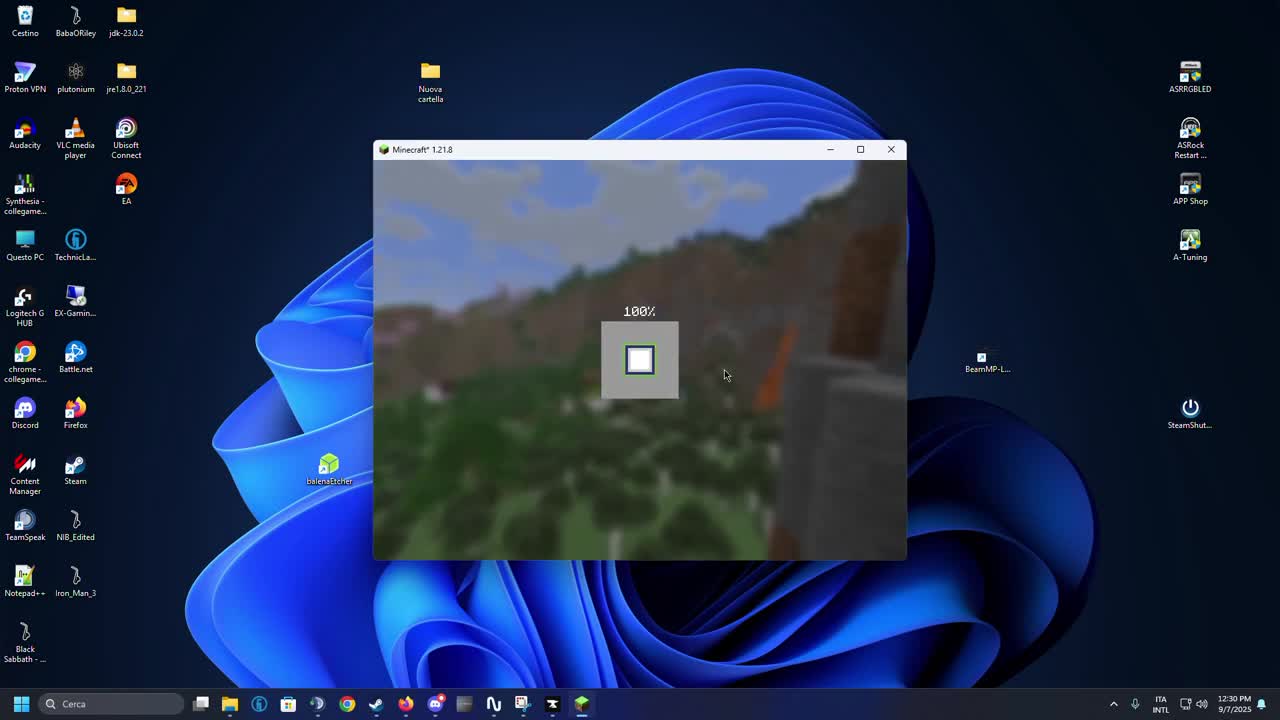Focus the Minecraft icon on the taskbar
The height and width of the screenshot is (720, 1280).
[x=582, y=704]
